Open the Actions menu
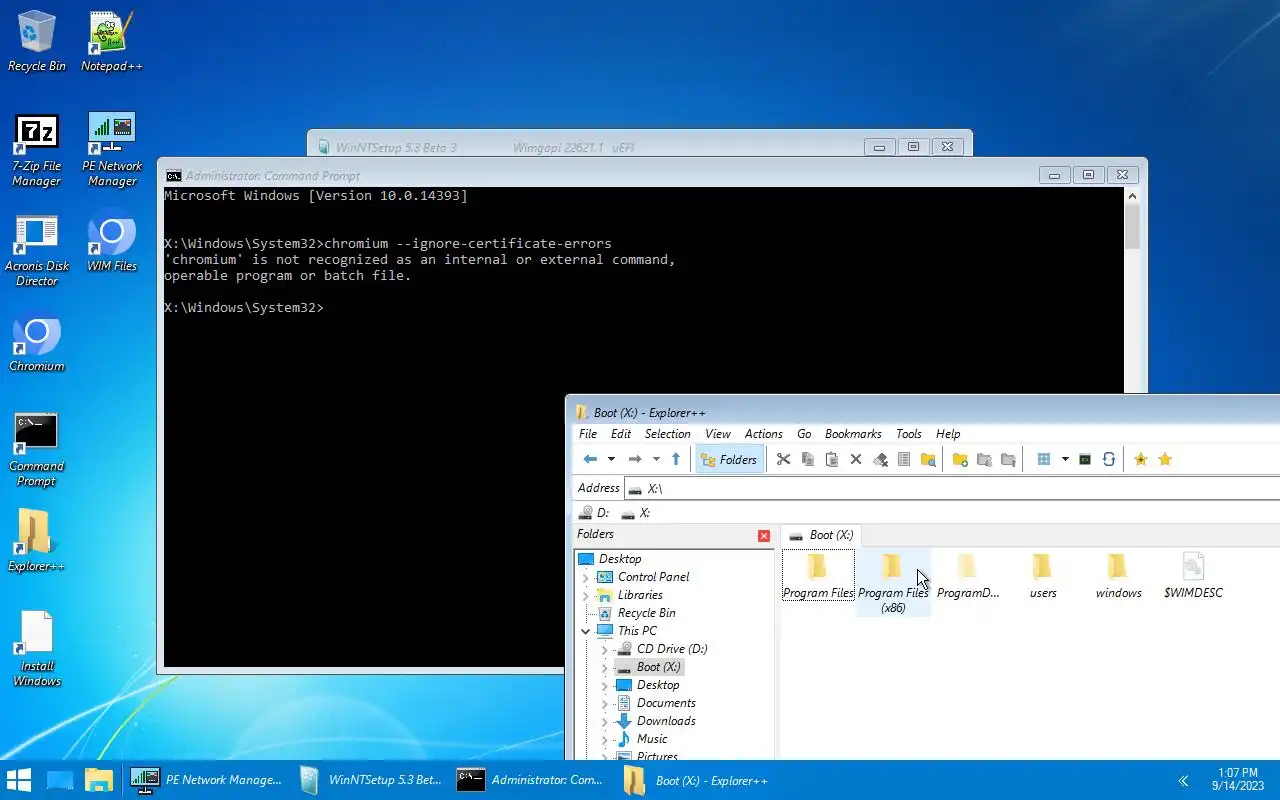 [763, 434]
